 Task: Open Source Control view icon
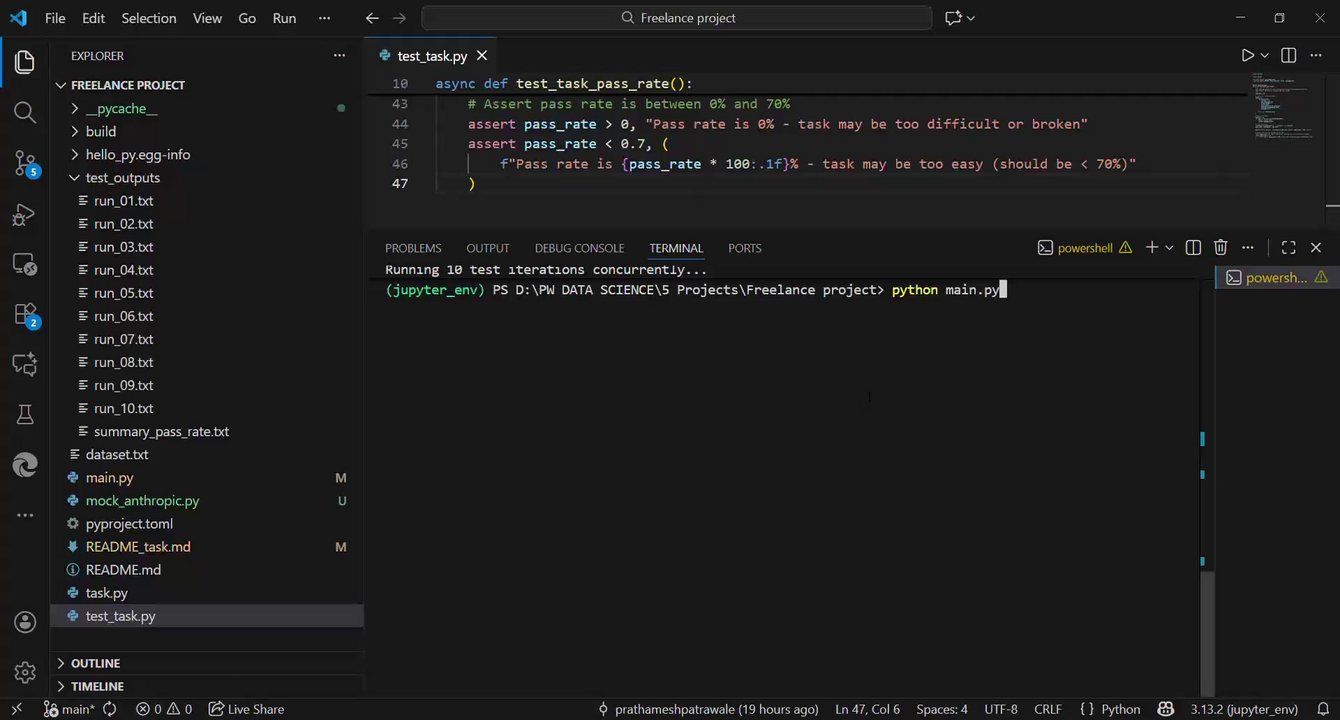point(25,163)
